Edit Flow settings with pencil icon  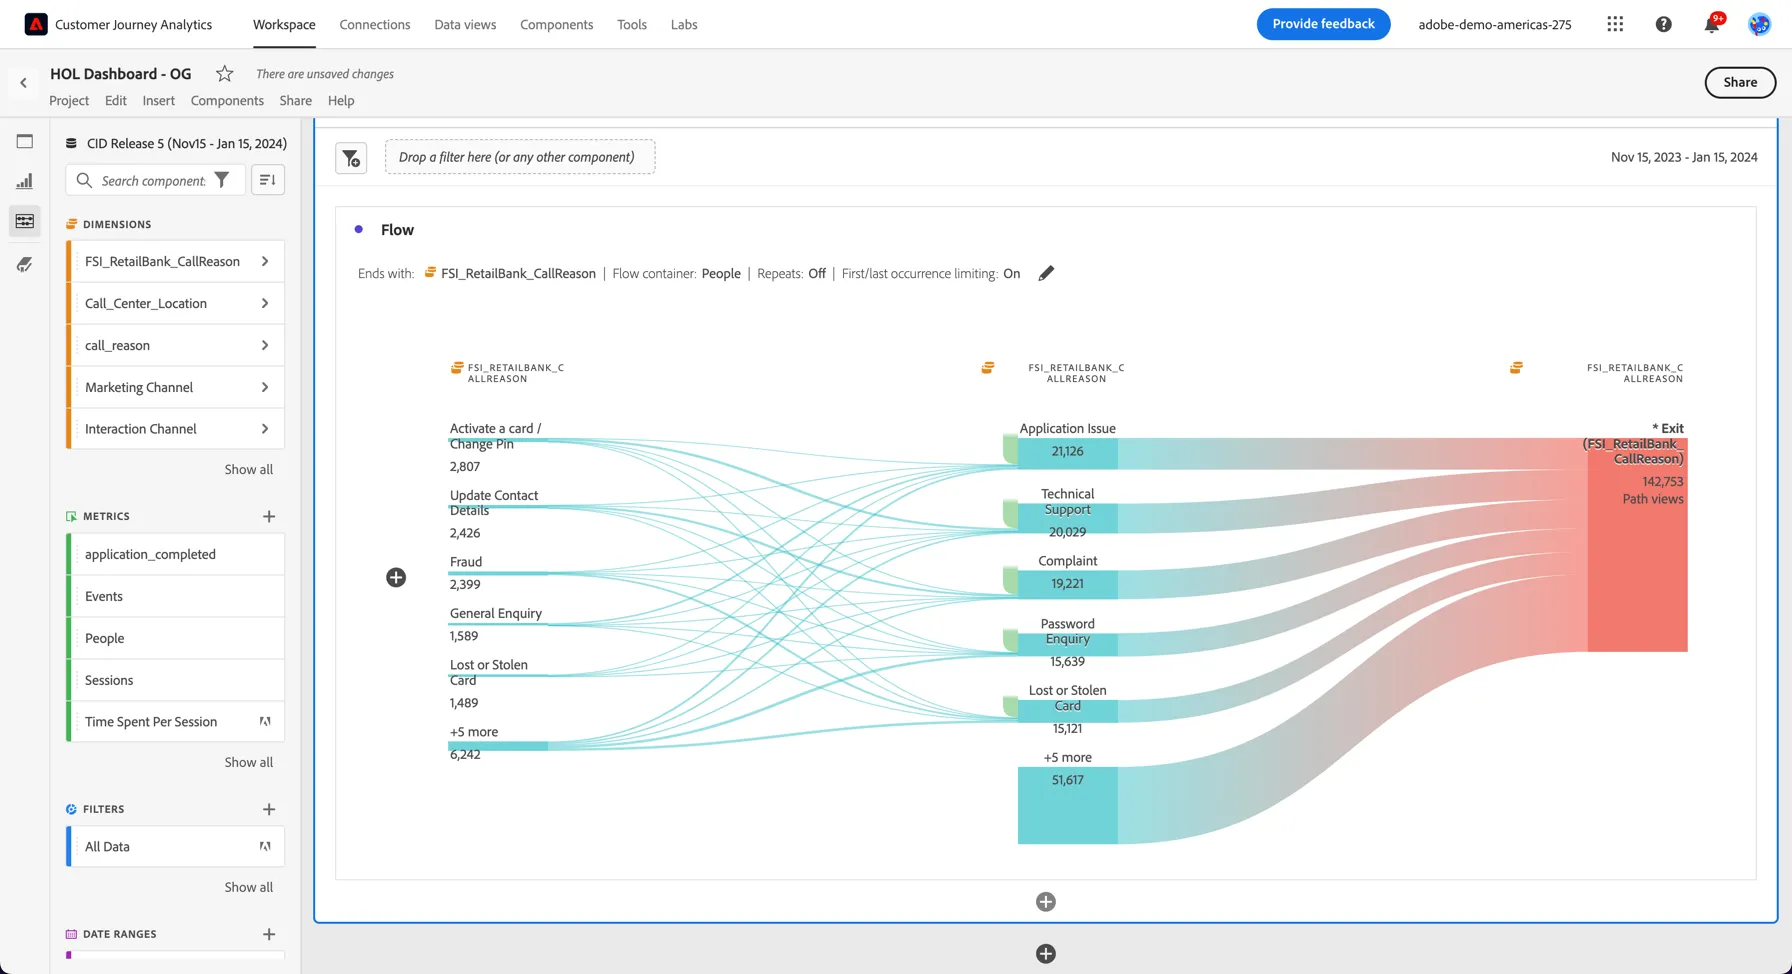pyautogui.click(x=1046, y=273)
